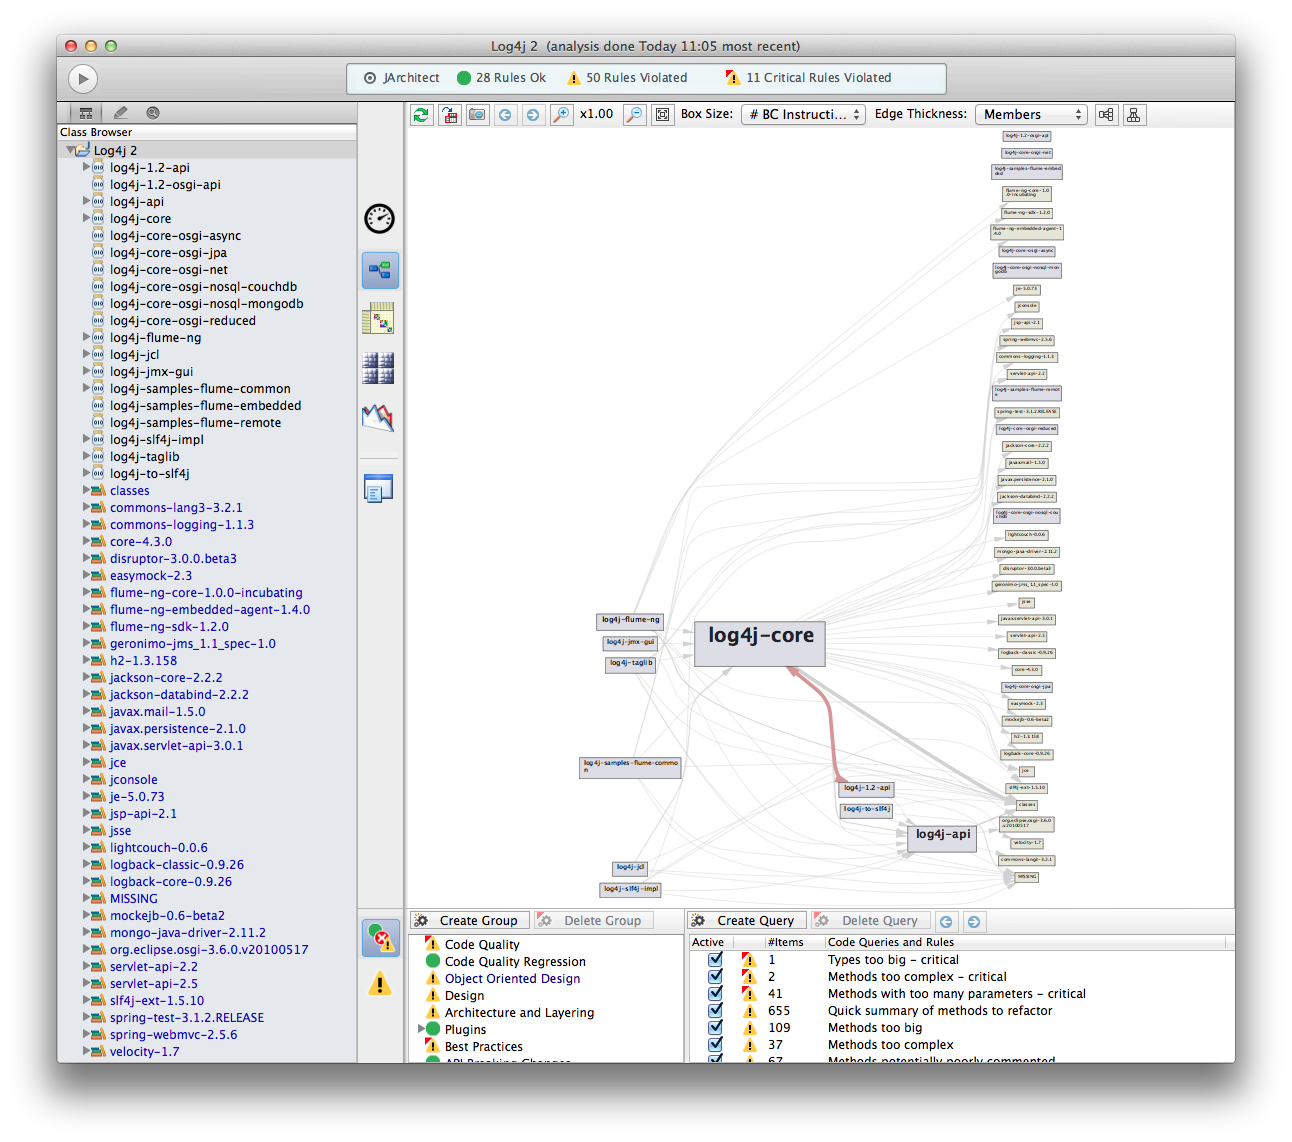Image resolution: width=1292 pixels, height=1142 pixels.
Task: Select velocity-1.7 in the tree
Action: click(x=145, y=1052)
